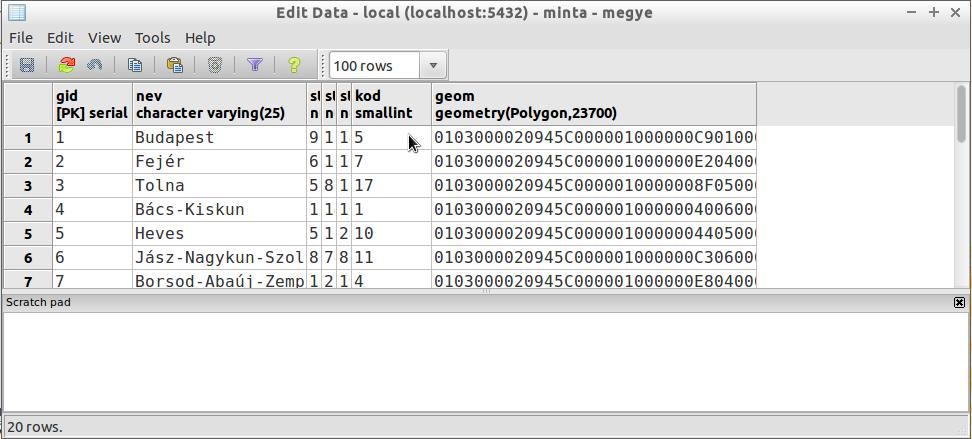
Task: Click the 100 rows combo box field
Action: click(374, 66)
